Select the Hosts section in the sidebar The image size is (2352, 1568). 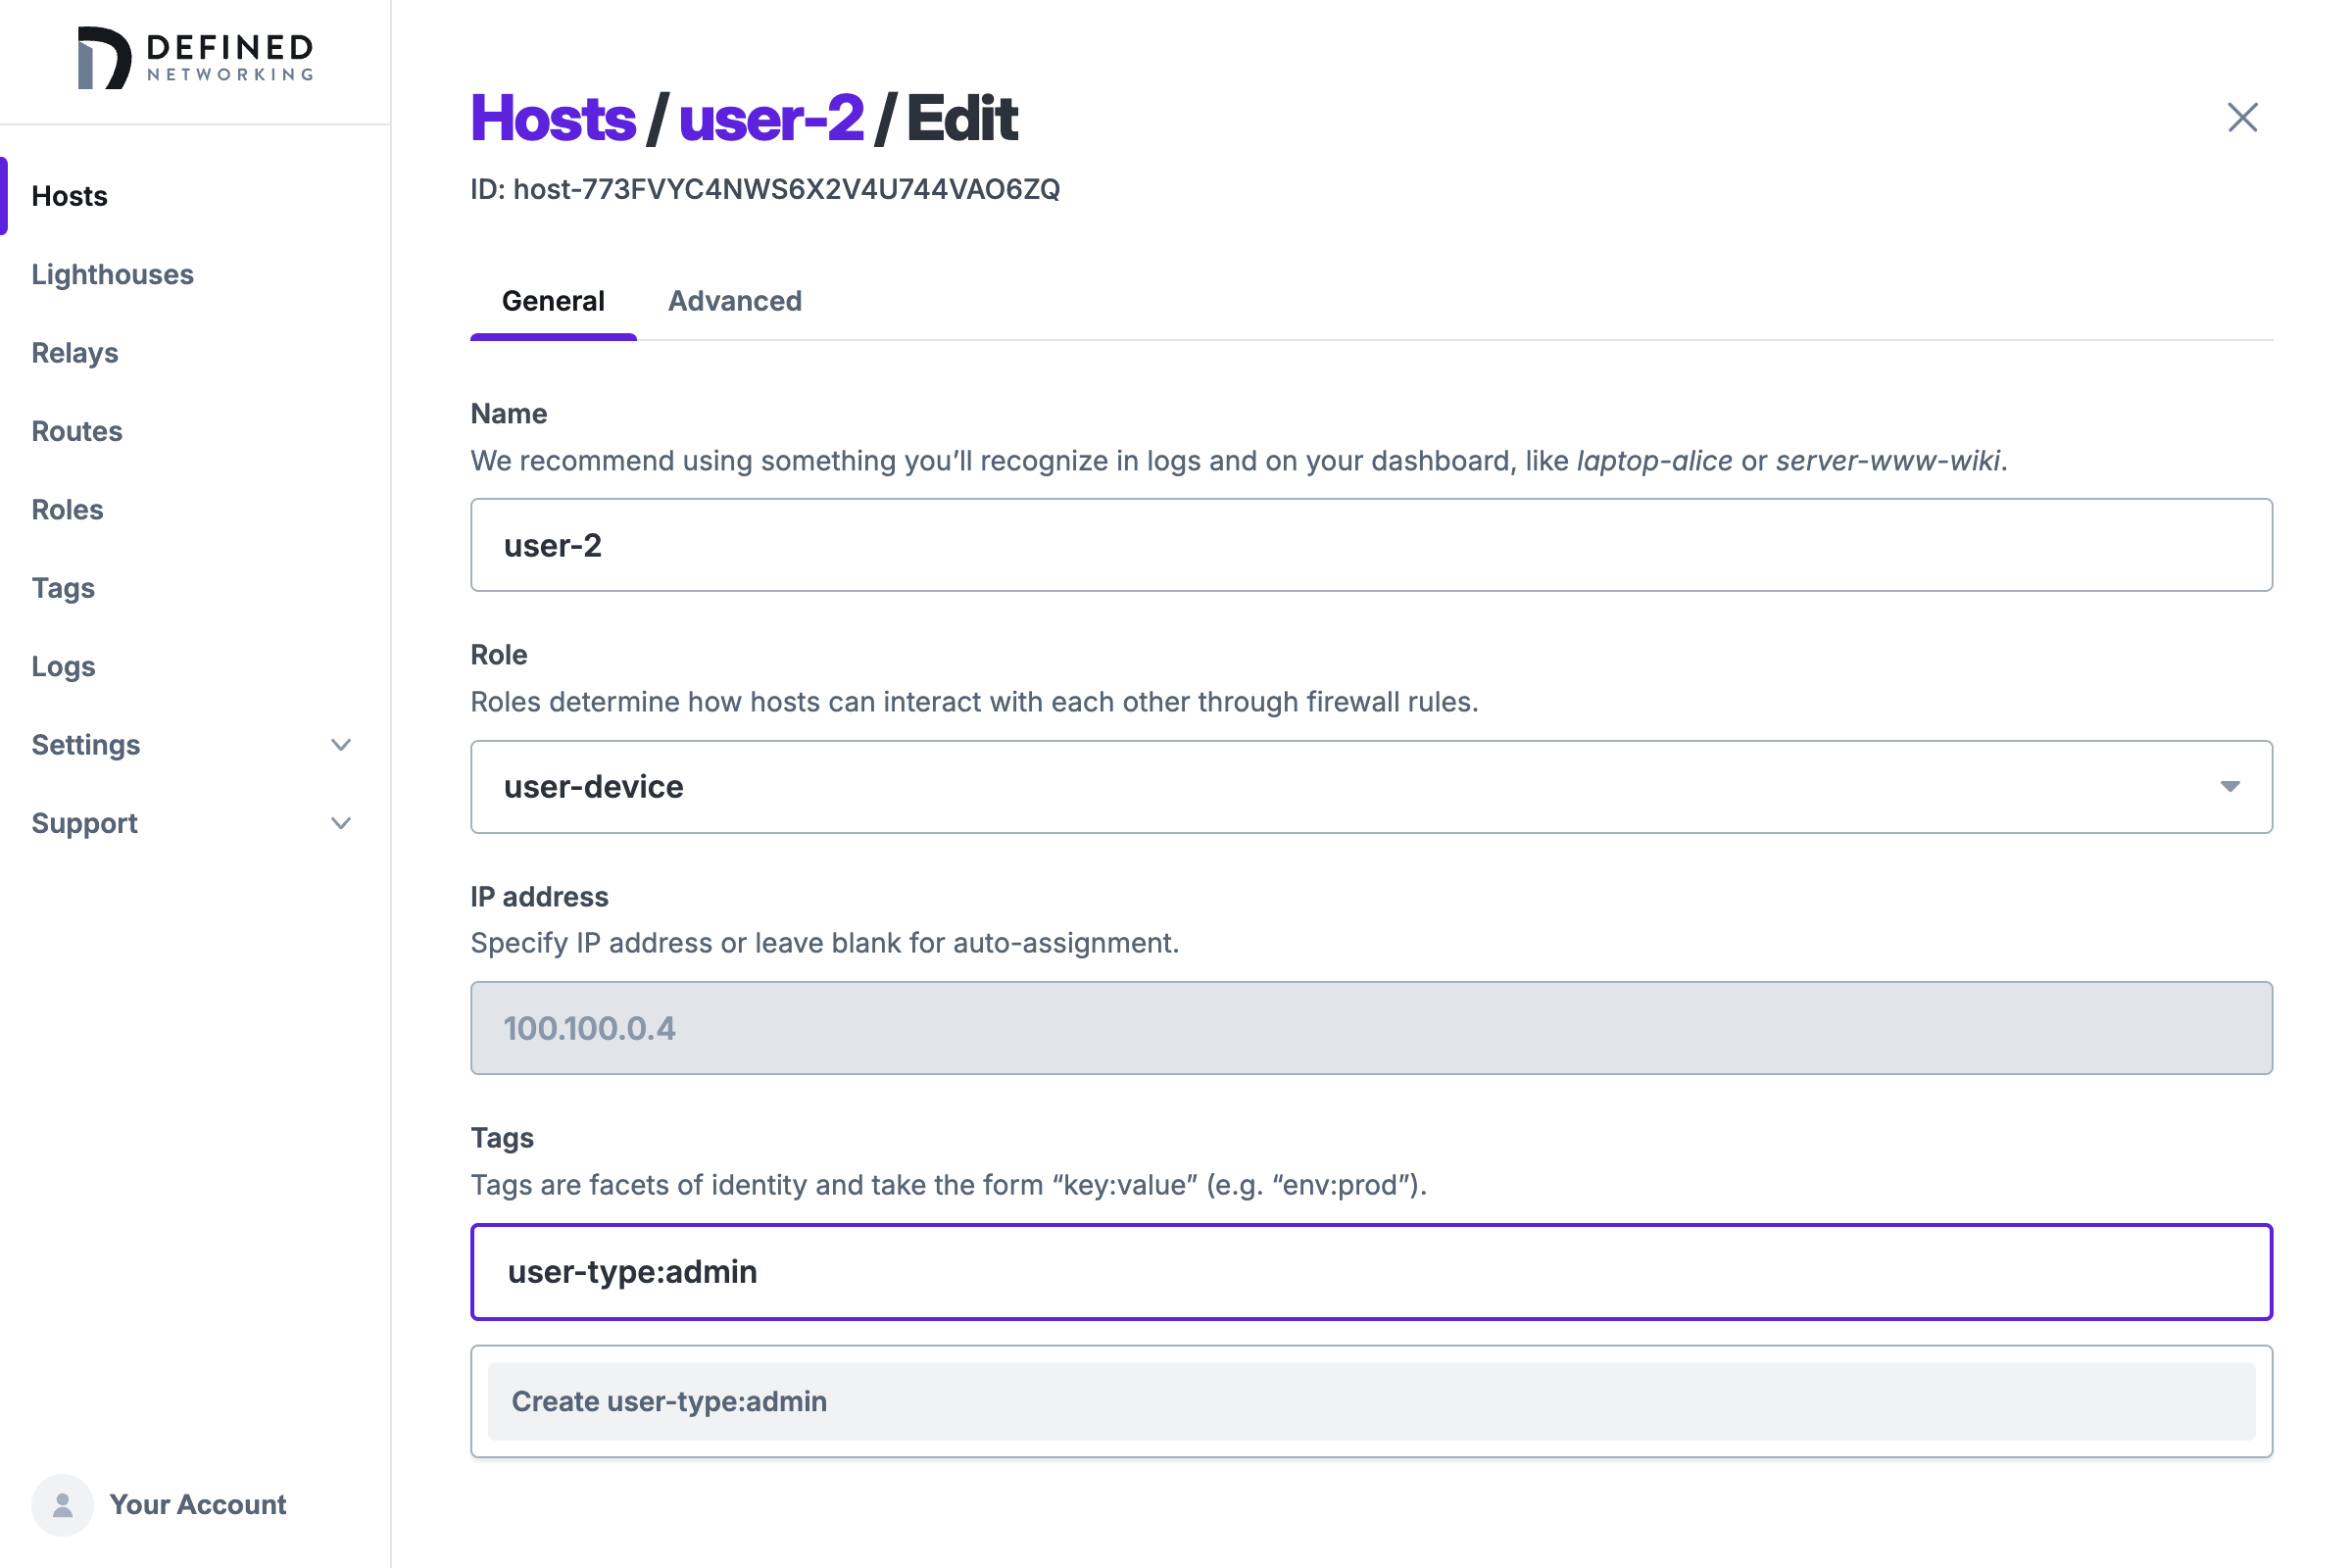(x=69, y=196)
